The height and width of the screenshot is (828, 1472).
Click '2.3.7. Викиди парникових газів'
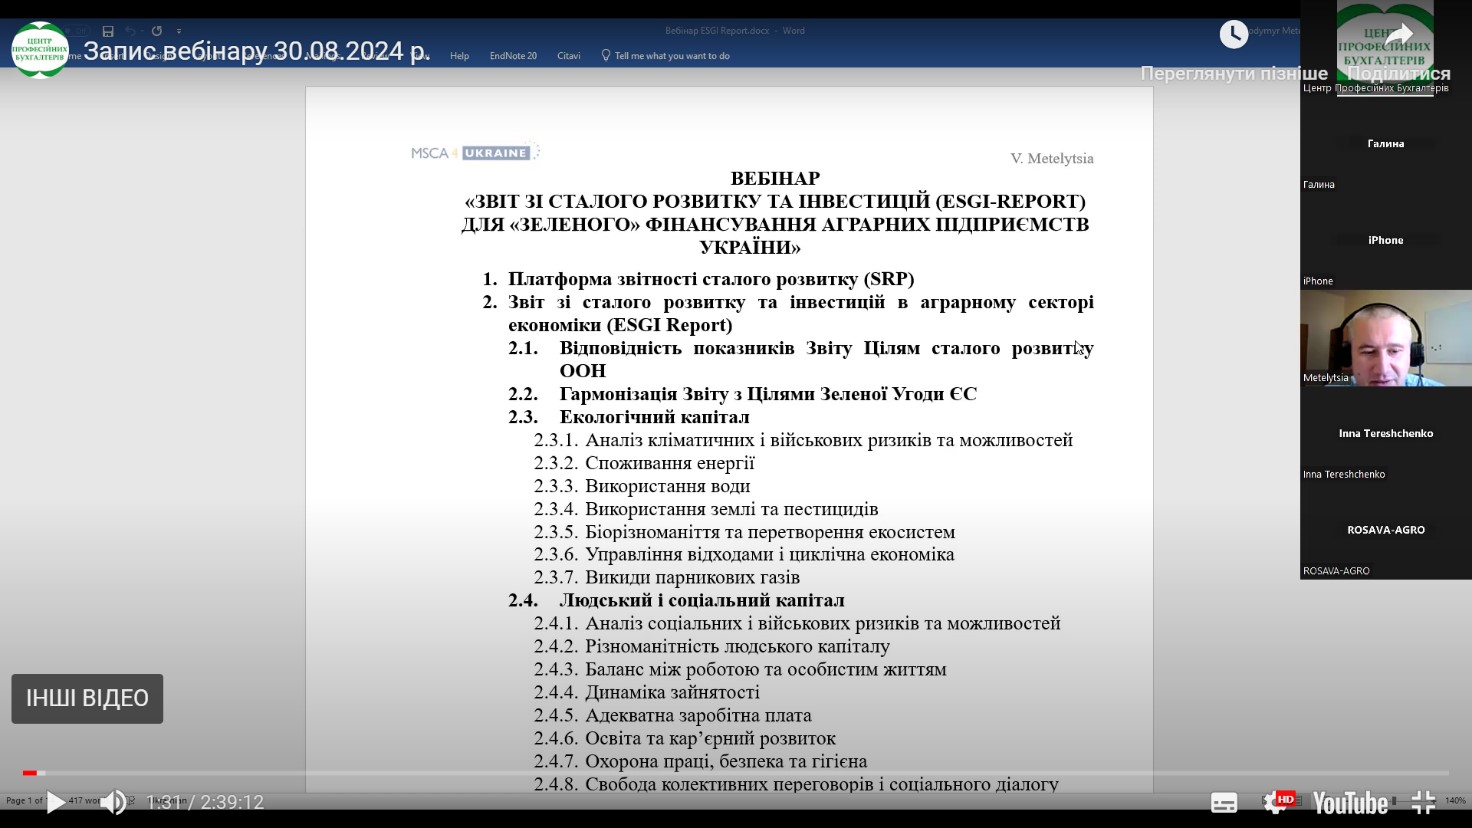click(667, 577)
